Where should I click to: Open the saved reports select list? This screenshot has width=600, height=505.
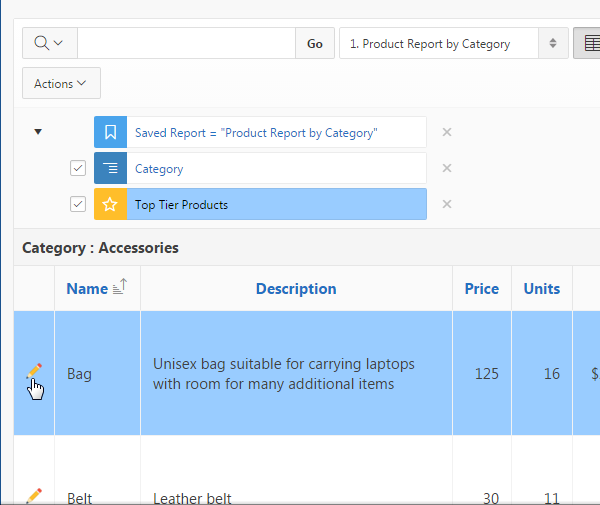coord(453,44)
